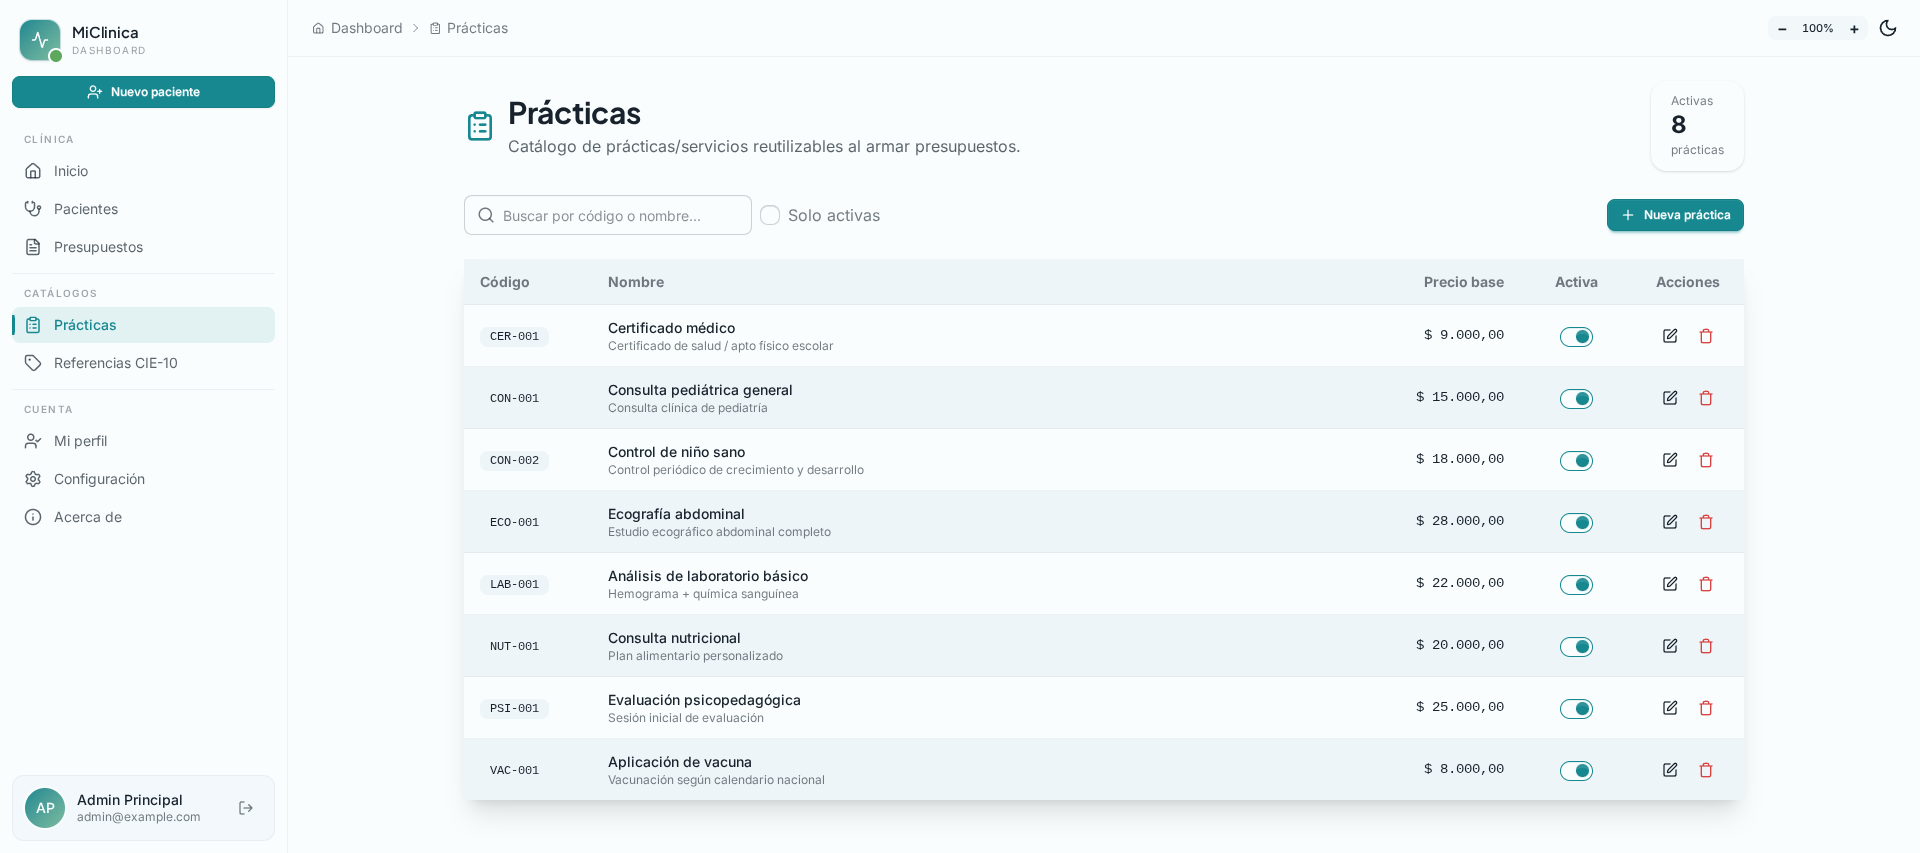Zoom out with the minus icon

pos(1782,29)
